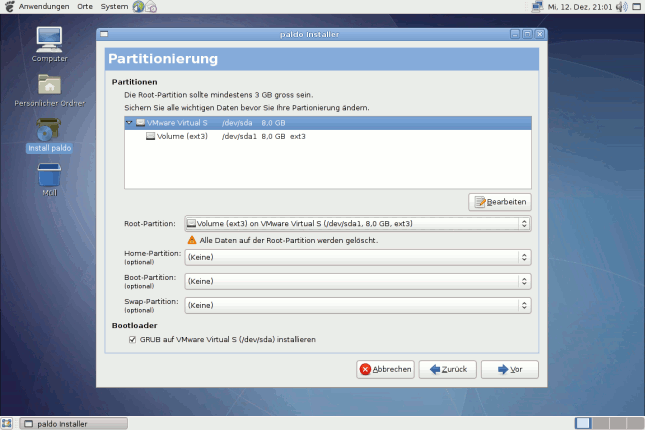Click the disk icon of VMware Virtual S row
Image resolution: width=645 pixels, height=430 pixels.
pos(140,123)
